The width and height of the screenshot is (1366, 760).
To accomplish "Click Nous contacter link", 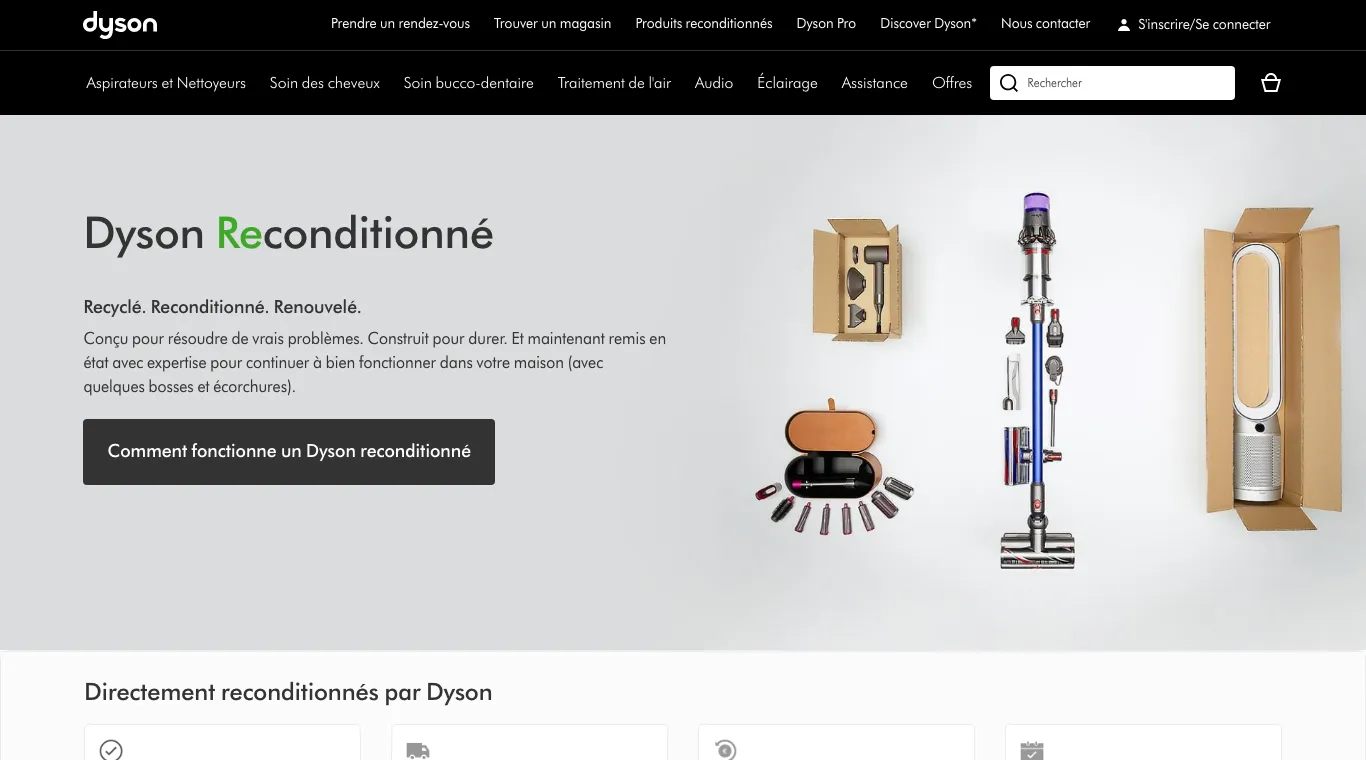I will (x=1046, y=24).
